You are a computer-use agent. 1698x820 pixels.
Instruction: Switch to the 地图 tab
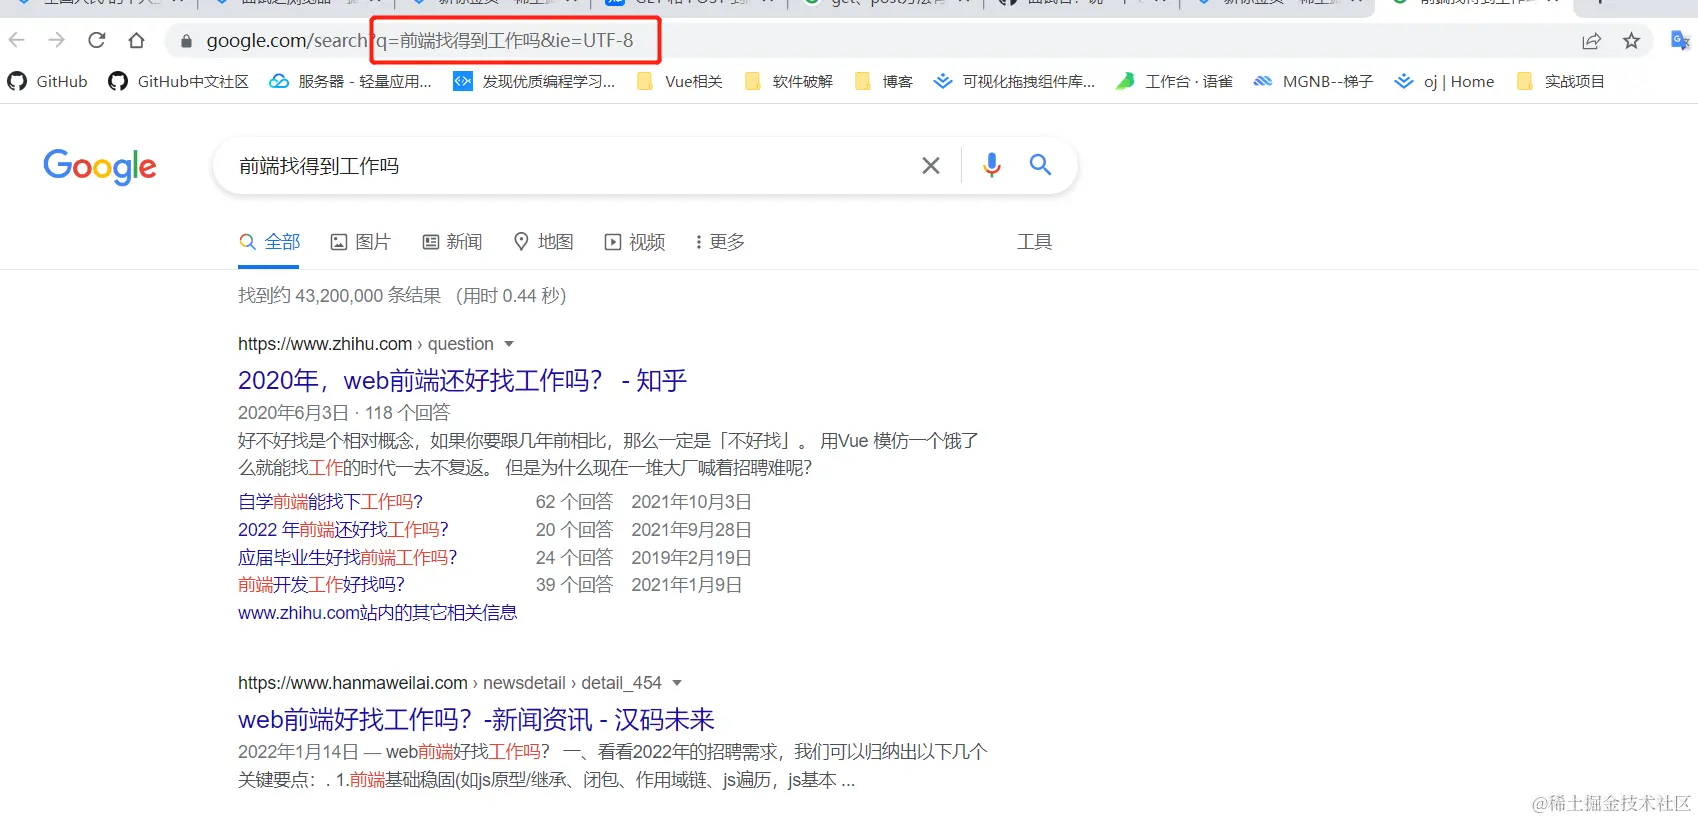tap(543, 242)
